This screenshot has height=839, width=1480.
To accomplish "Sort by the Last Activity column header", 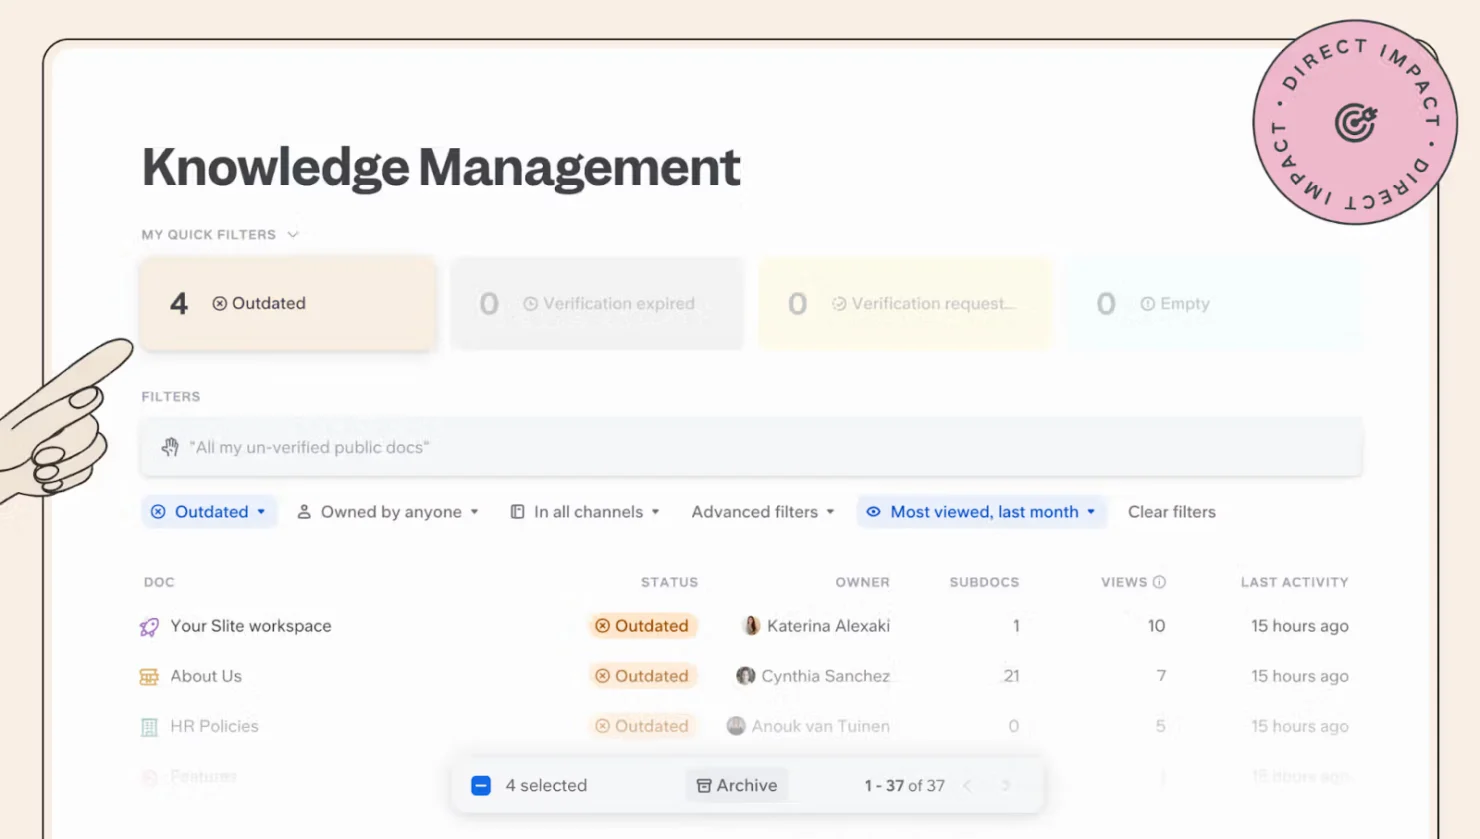I will (x=1295, y=582).
